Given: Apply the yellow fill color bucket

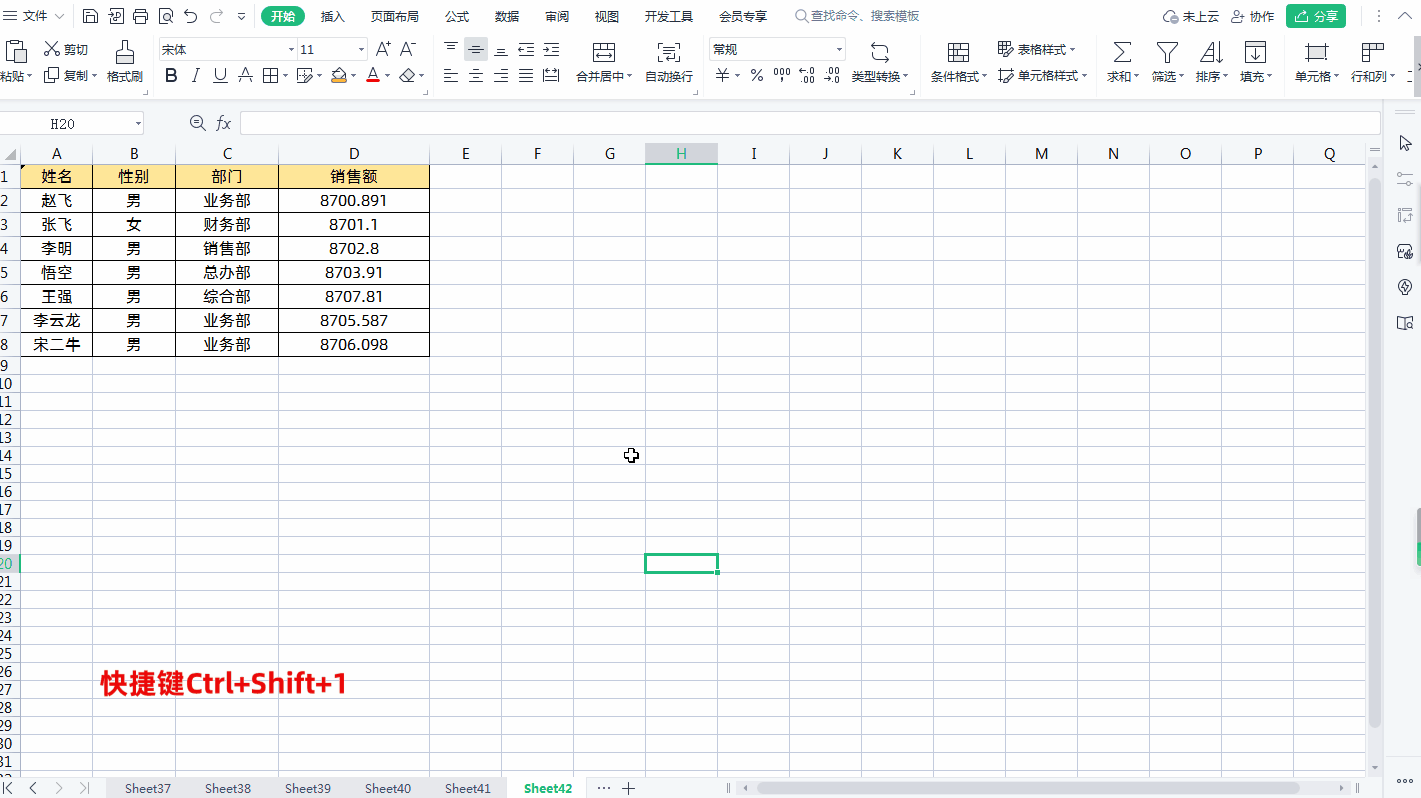Looking at the screenshot, I should point(339,75).
